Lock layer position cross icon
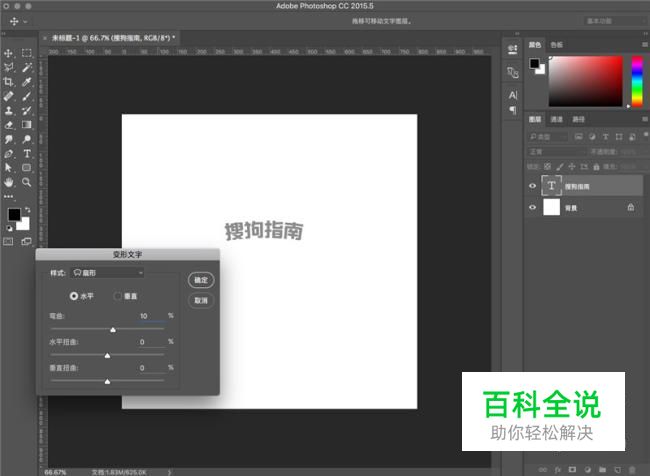 (x=572, y=166)
